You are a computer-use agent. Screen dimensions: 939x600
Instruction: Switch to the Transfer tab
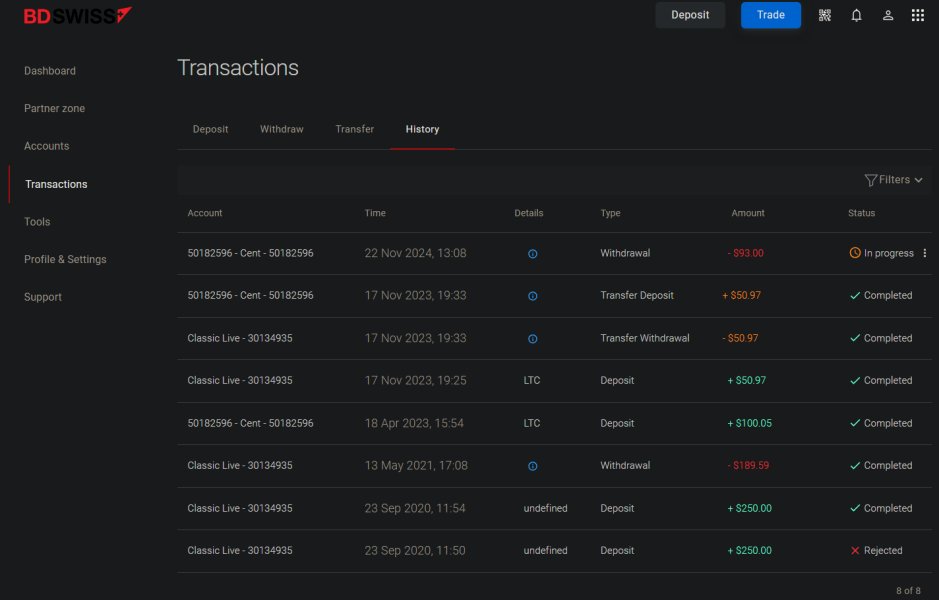coord(355,129)
